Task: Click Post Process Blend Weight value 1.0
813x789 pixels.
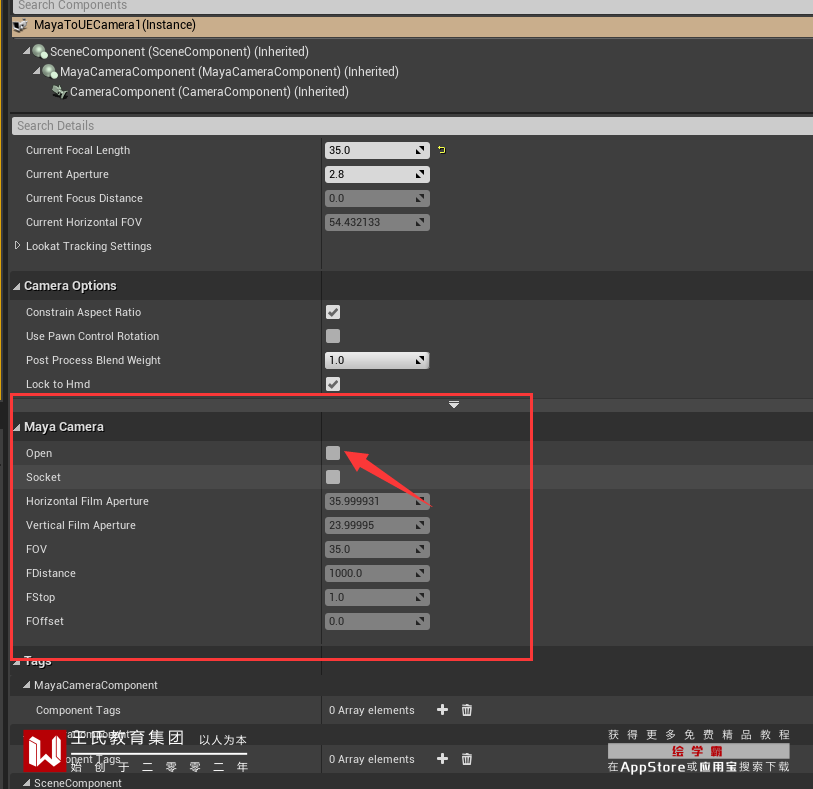Action: 377,360
